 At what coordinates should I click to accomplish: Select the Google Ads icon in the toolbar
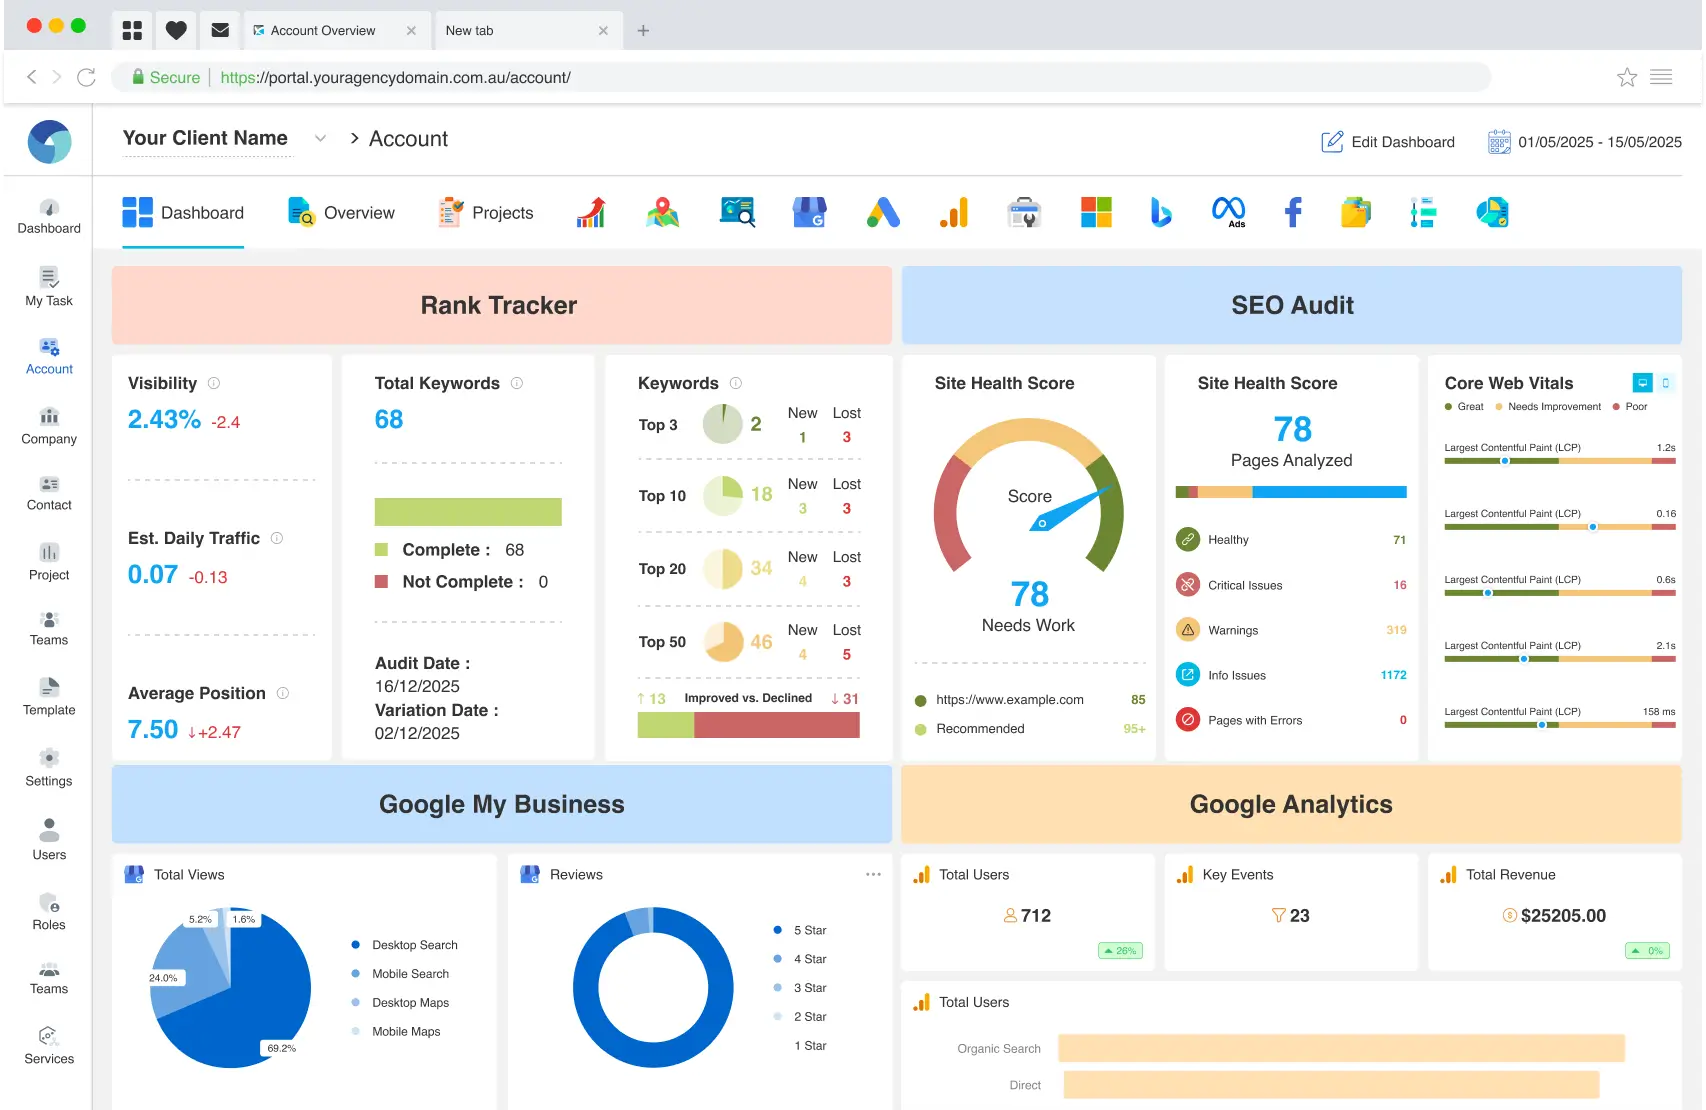(x=883, y=212)
